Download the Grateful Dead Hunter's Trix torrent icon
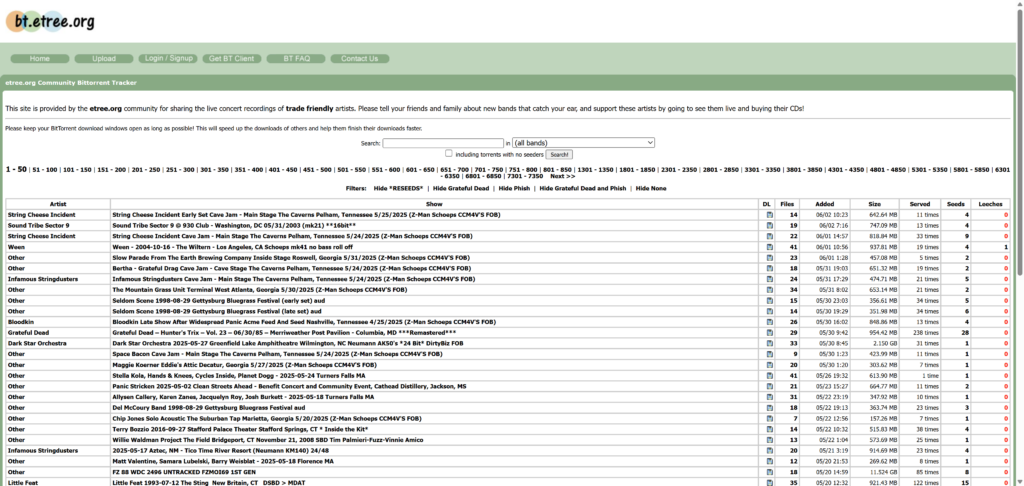 pyautogui.click(x=769, y=332)
